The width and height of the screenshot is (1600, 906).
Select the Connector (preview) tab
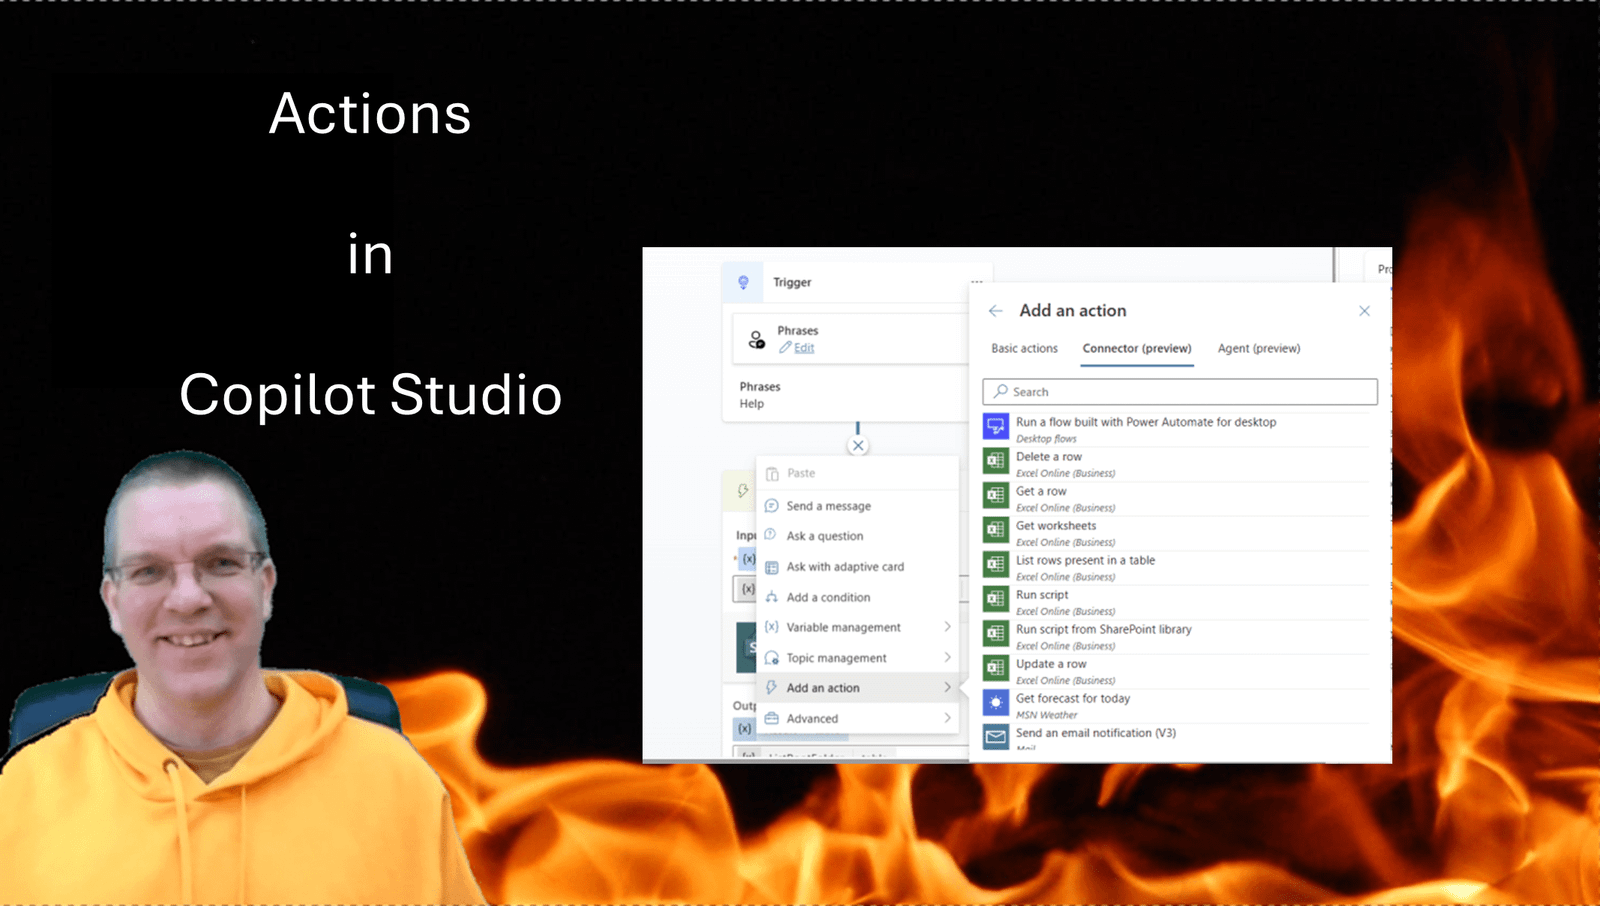pos(1137,349)
